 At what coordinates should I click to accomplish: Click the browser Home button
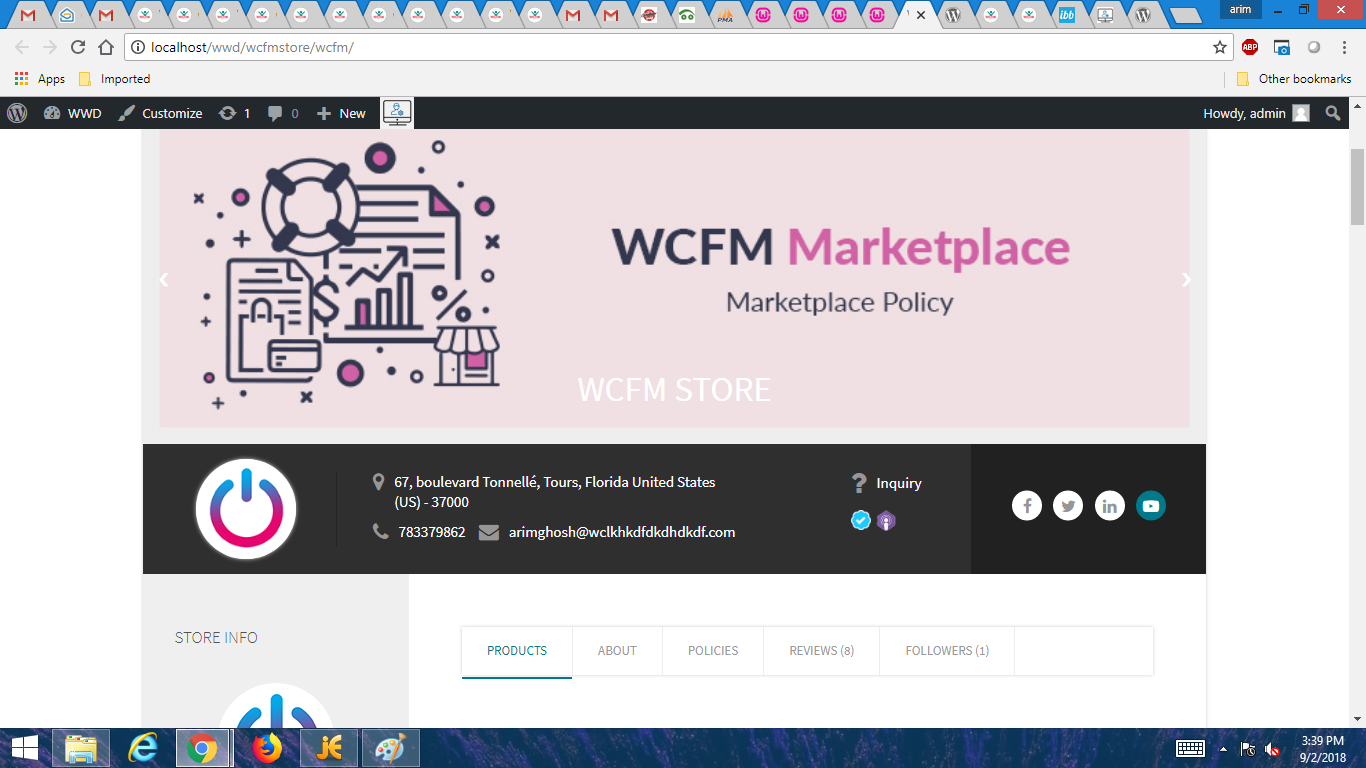[x=106, y=47]
